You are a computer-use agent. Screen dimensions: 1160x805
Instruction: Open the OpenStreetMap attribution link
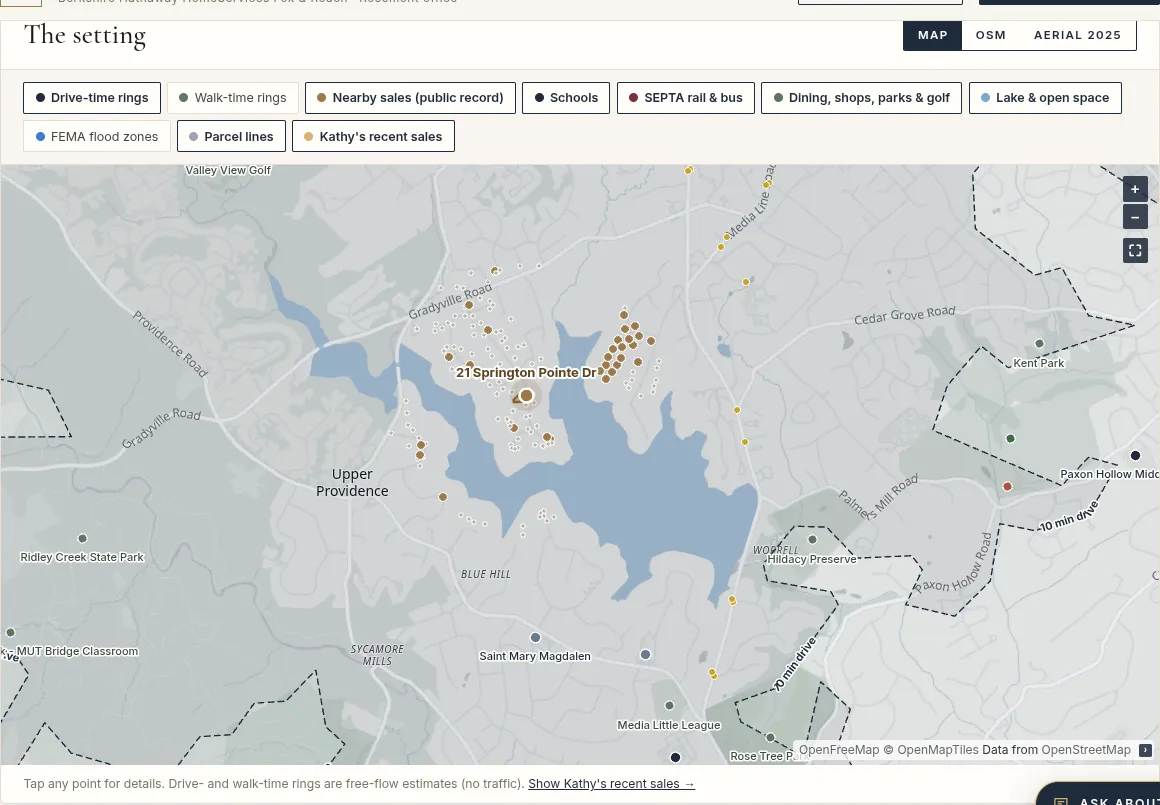click(1085, 750)
